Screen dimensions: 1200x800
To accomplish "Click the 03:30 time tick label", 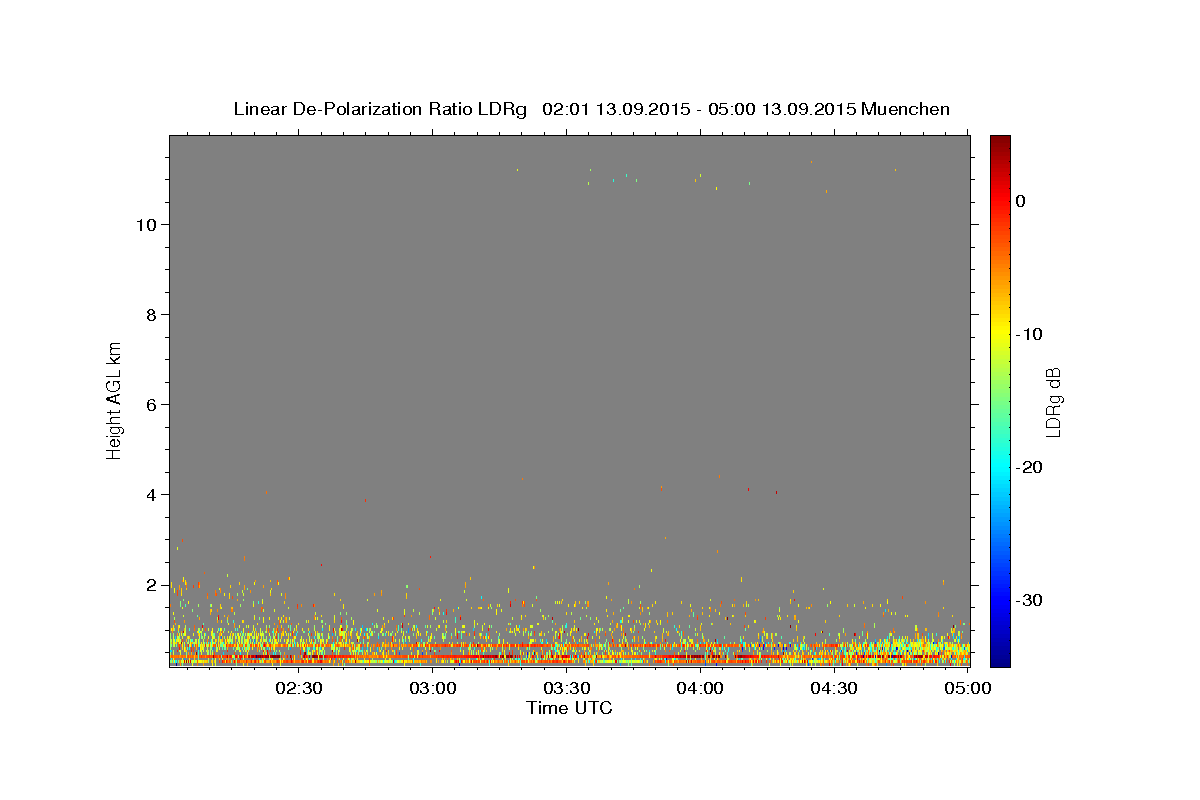I will [x=566, y=688].
